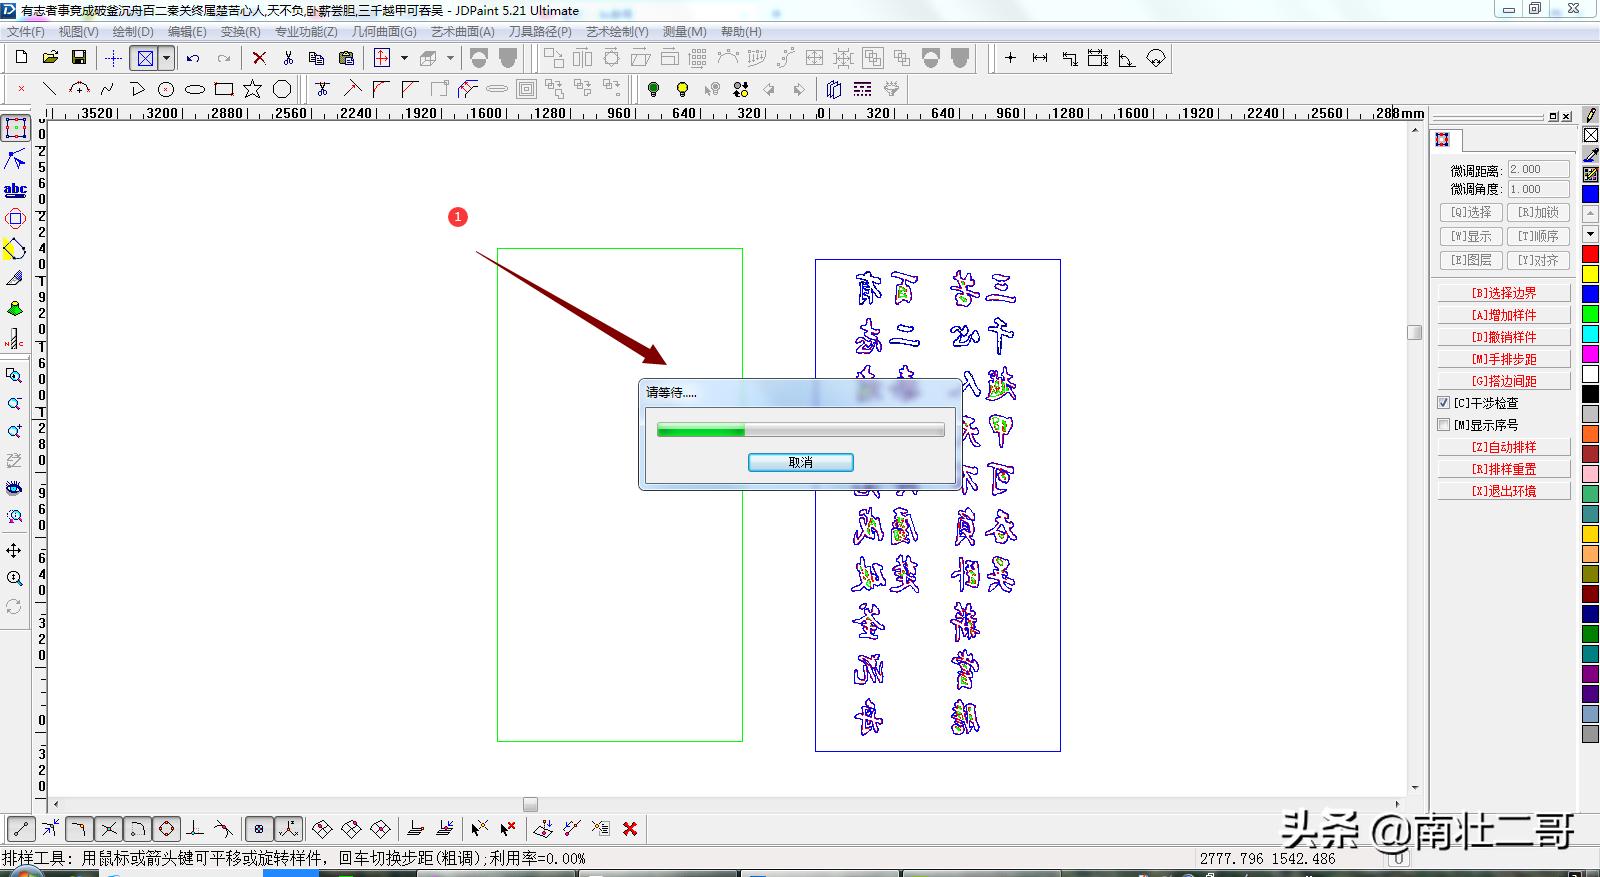This screenshot has height=877, width=1600.
Task: Click the [Z]自动排样 button
Action: tap(1503, 447)
